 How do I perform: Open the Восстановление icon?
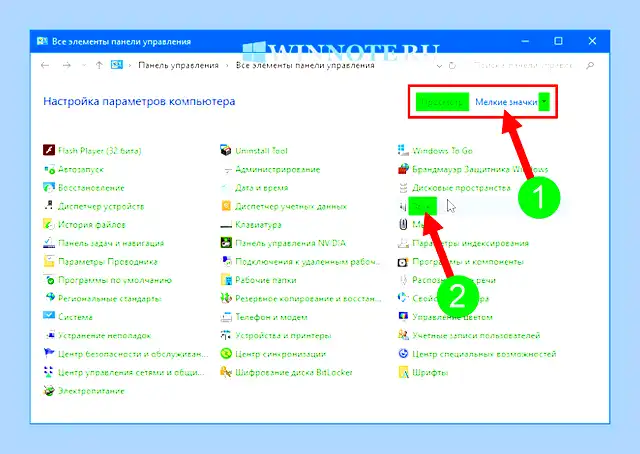[49, 187]
